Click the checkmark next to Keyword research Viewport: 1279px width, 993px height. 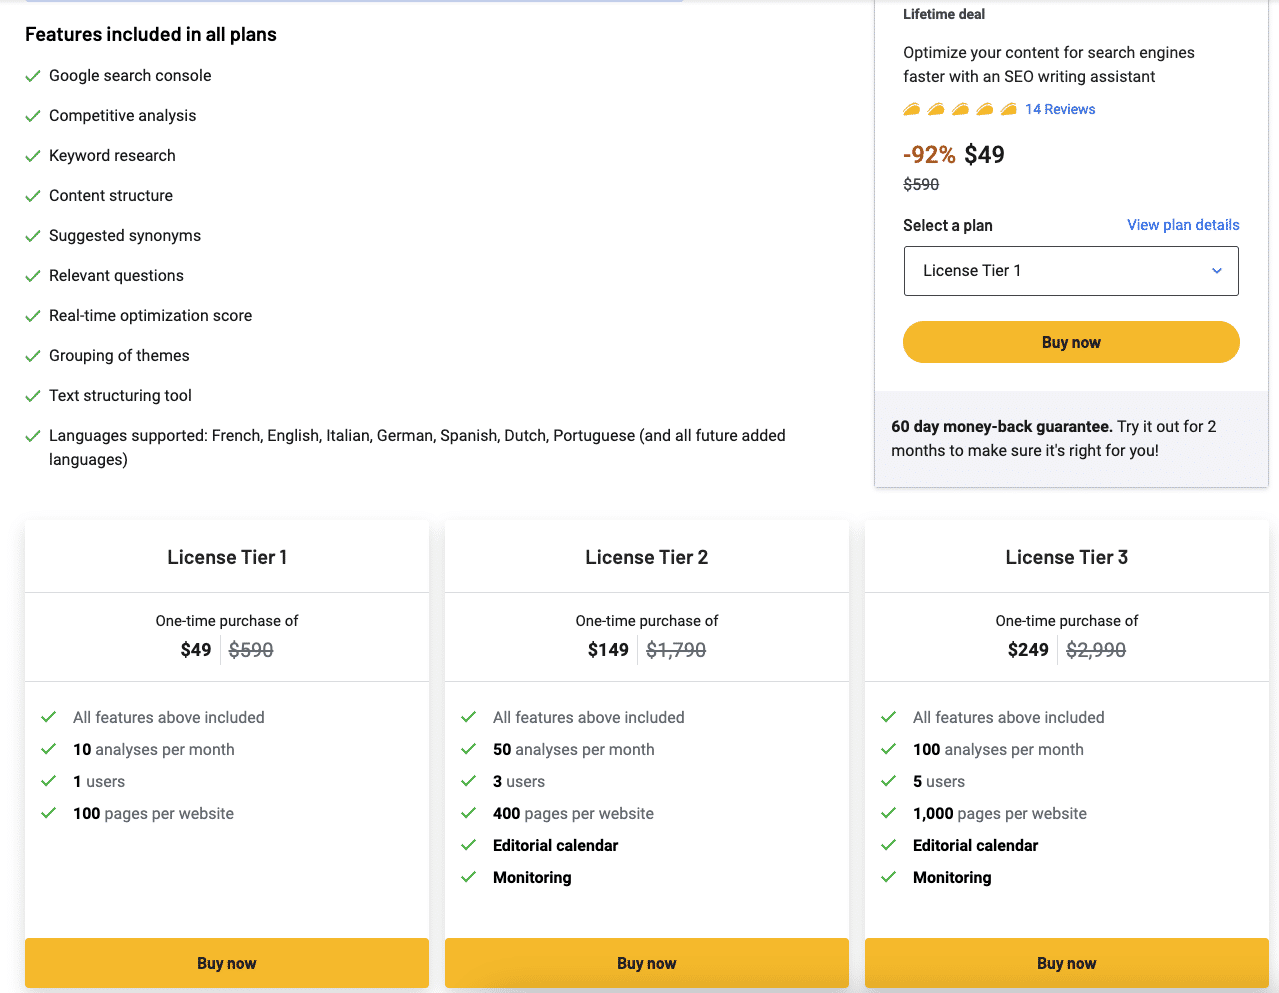tap(33, 156)
